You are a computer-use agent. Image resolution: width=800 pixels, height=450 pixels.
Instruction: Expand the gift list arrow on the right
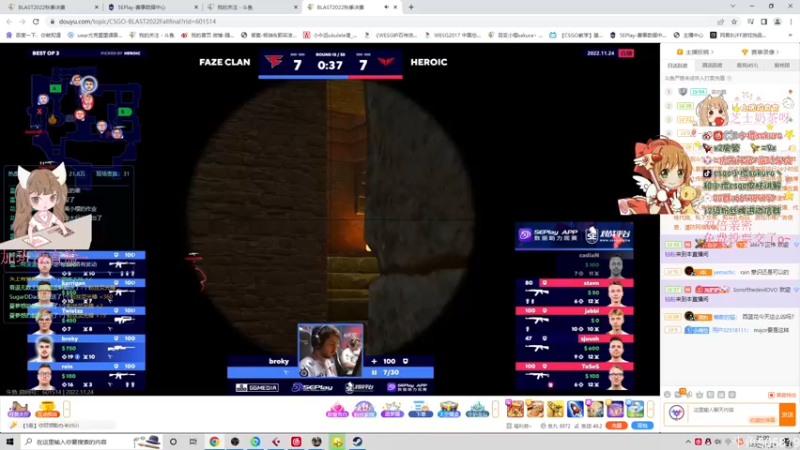tap(651, 409)
